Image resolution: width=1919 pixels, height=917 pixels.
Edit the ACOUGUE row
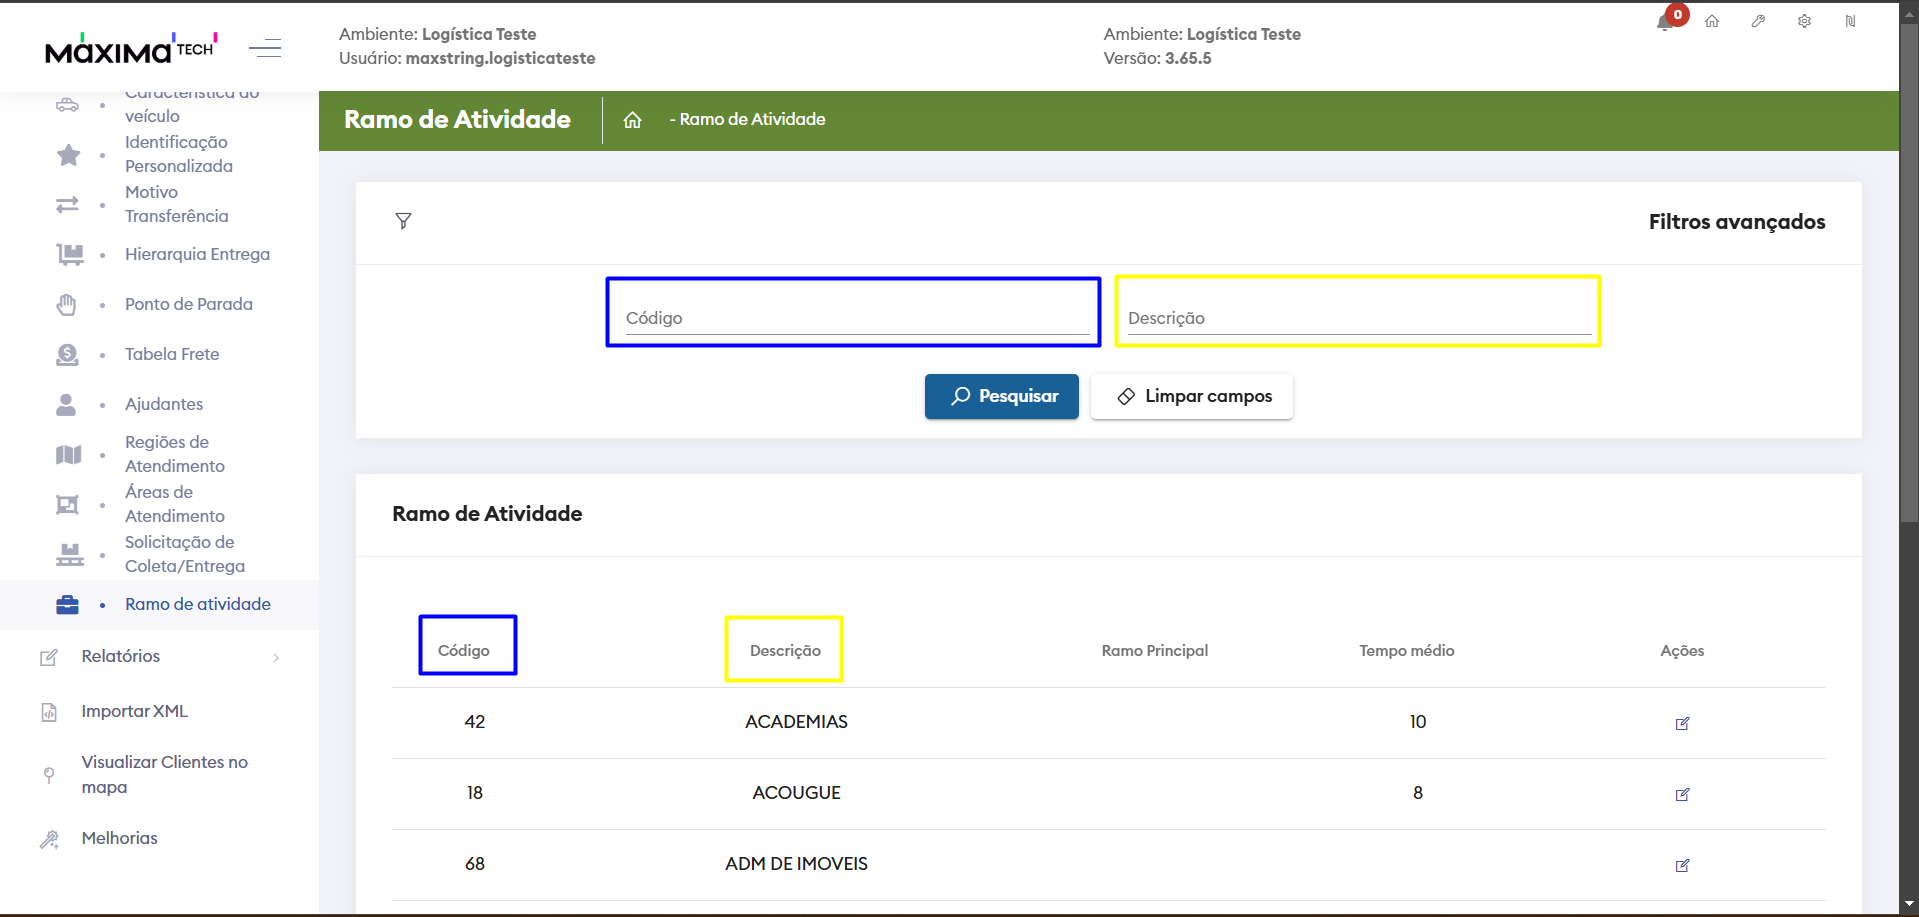pyautogui.click(x=1682, y=794)
